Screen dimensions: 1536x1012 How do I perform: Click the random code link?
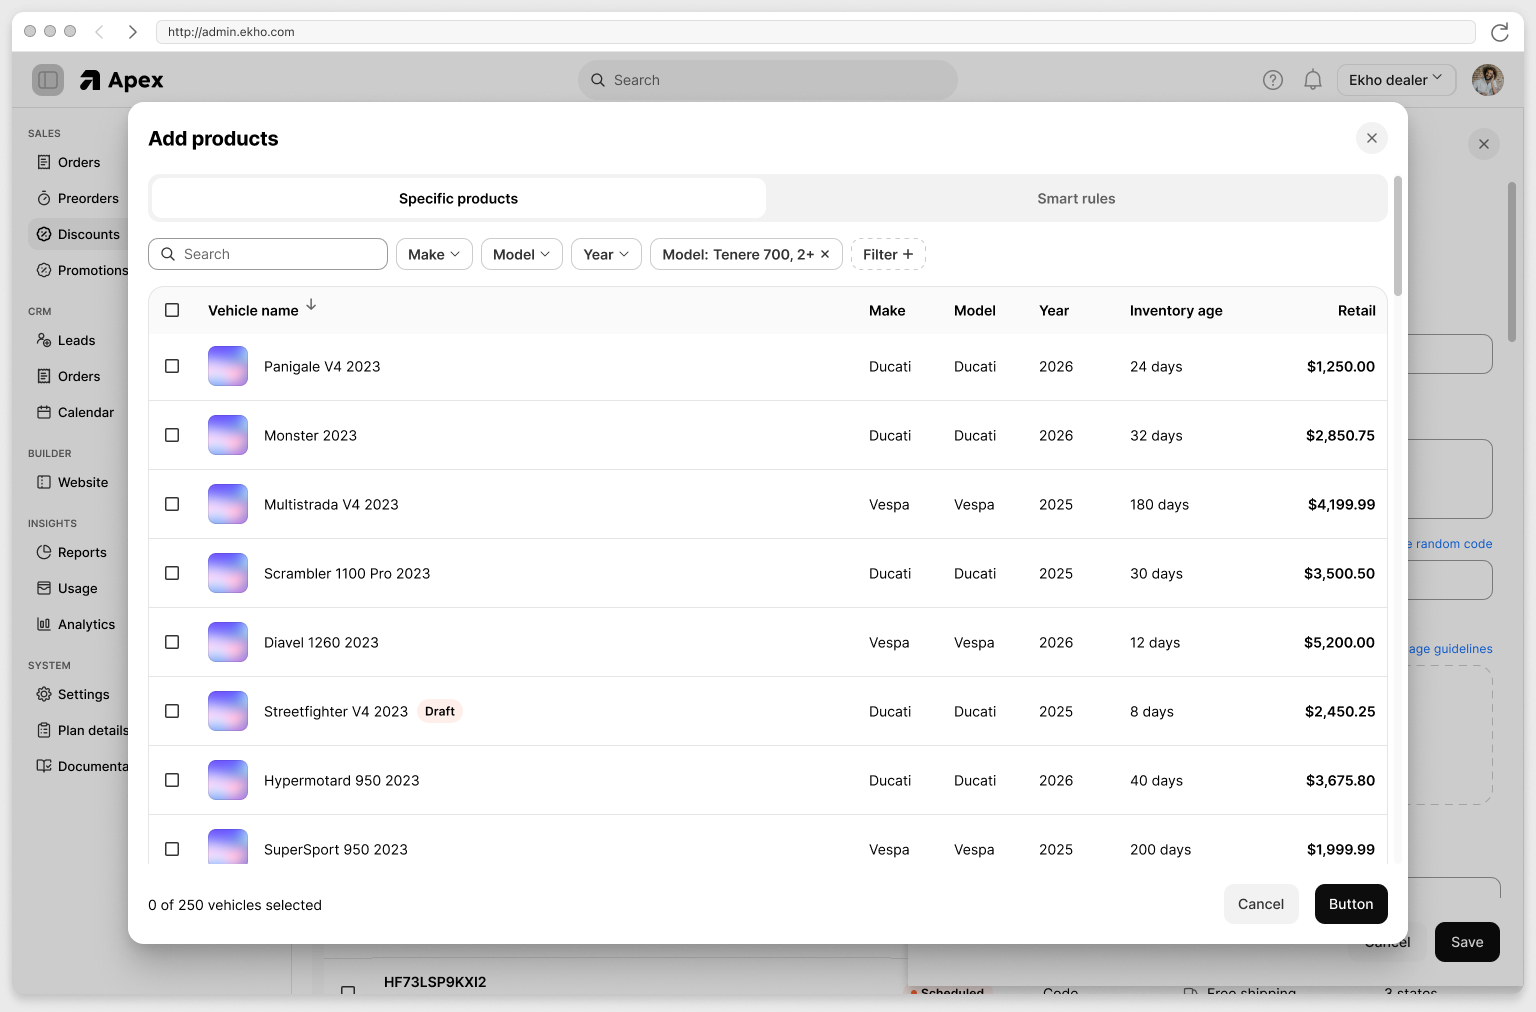point(1451,544)
